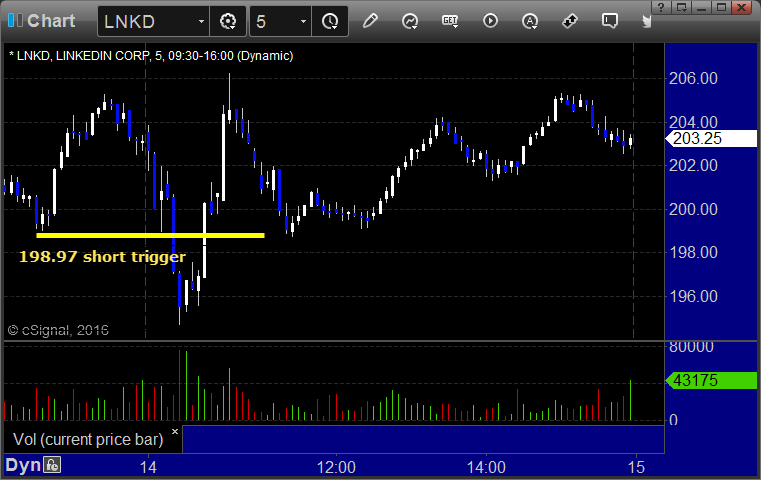
Task: Click the 203.25 current price marker
Action: [x=711, y=138]
